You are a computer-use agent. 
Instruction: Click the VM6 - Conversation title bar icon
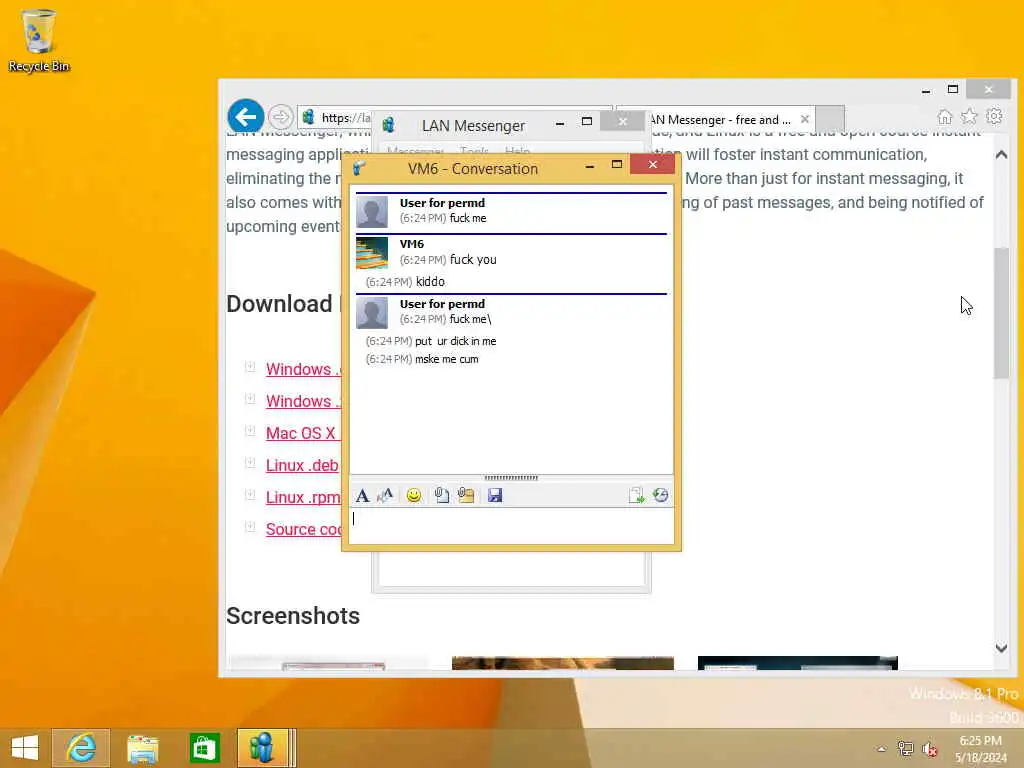(359, 168)
